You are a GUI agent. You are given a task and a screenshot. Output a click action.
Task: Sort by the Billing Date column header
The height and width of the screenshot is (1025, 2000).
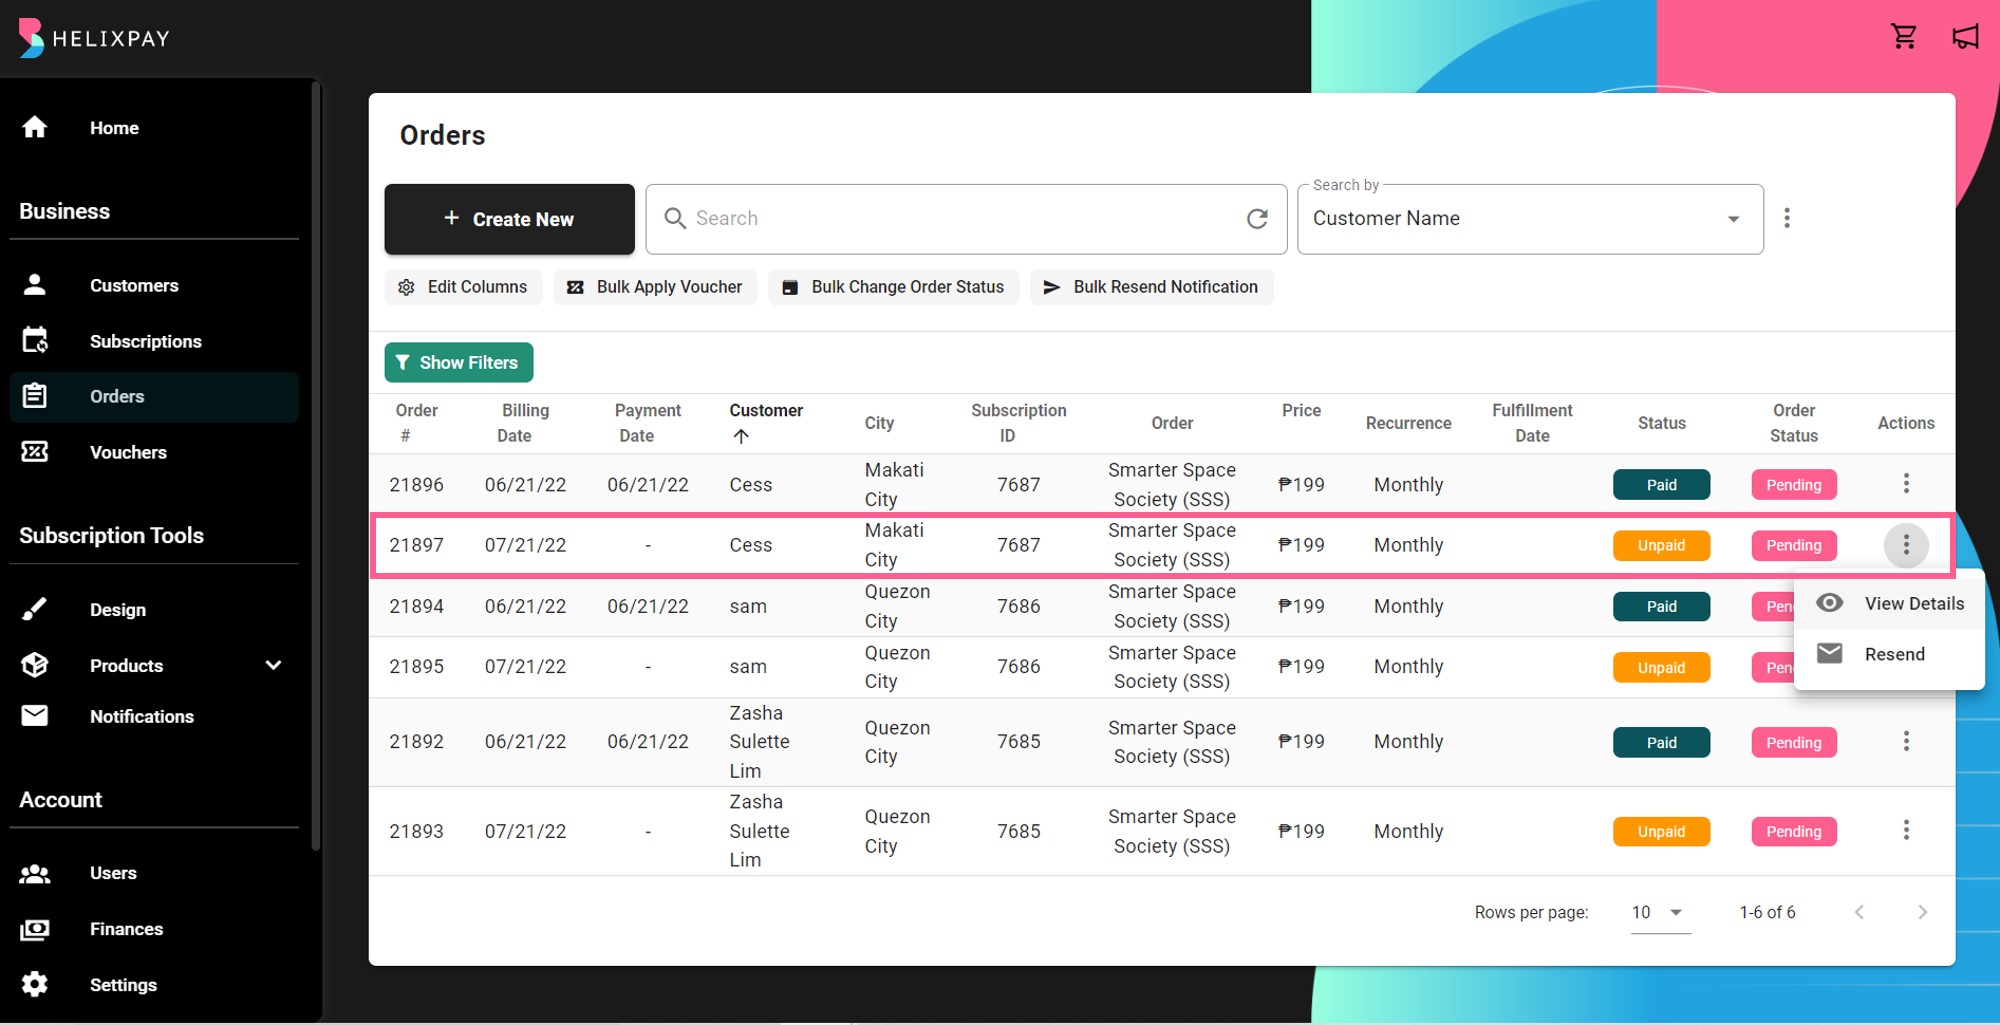coord(525,423)
